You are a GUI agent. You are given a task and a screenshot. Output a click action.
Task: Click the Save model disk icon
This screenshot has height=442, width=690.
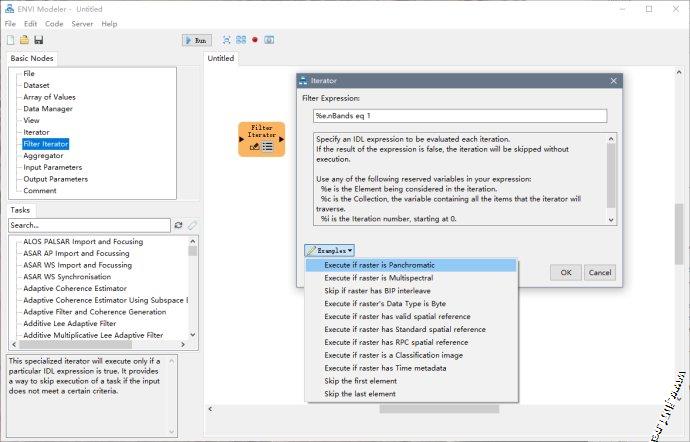pyautogui.click(x=39, y=40)
